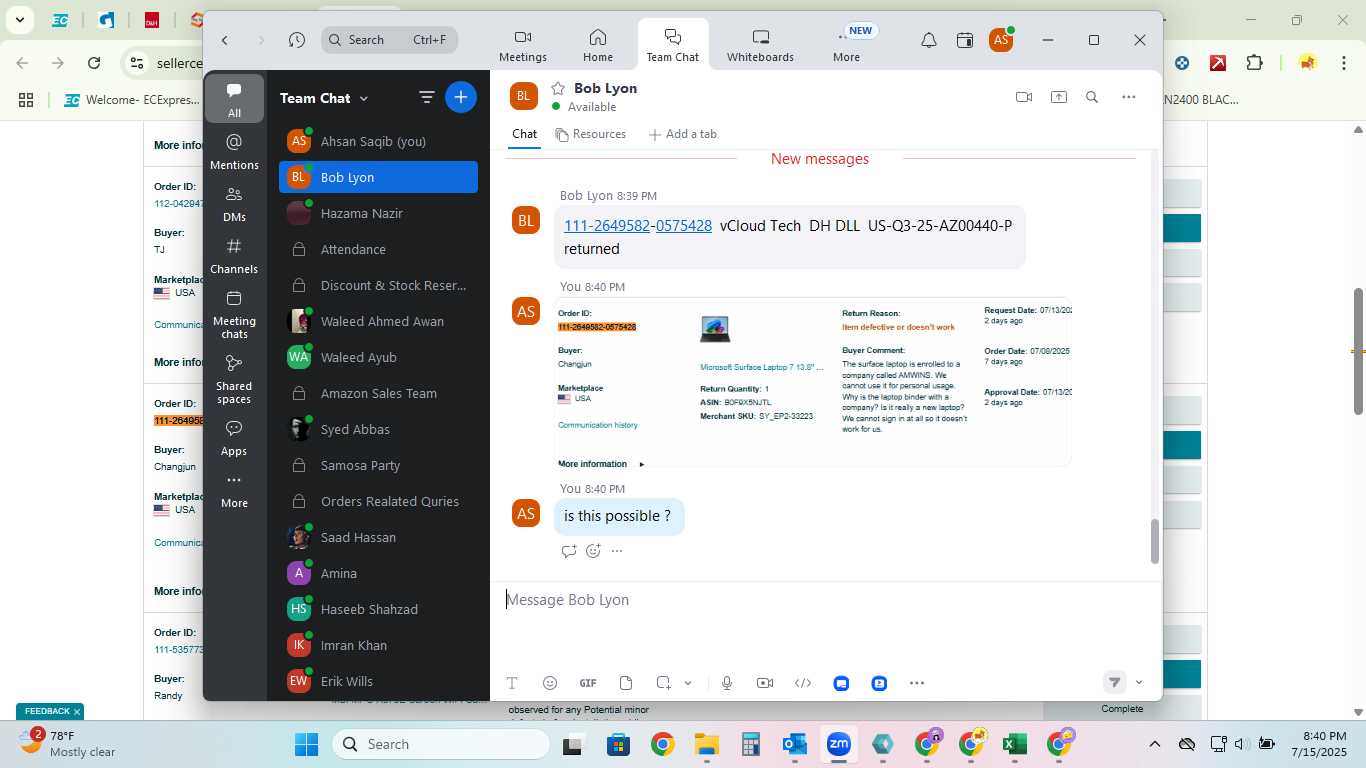Click the send message button
This screenshot has height=768, width=1366.
coord(1114,682)
